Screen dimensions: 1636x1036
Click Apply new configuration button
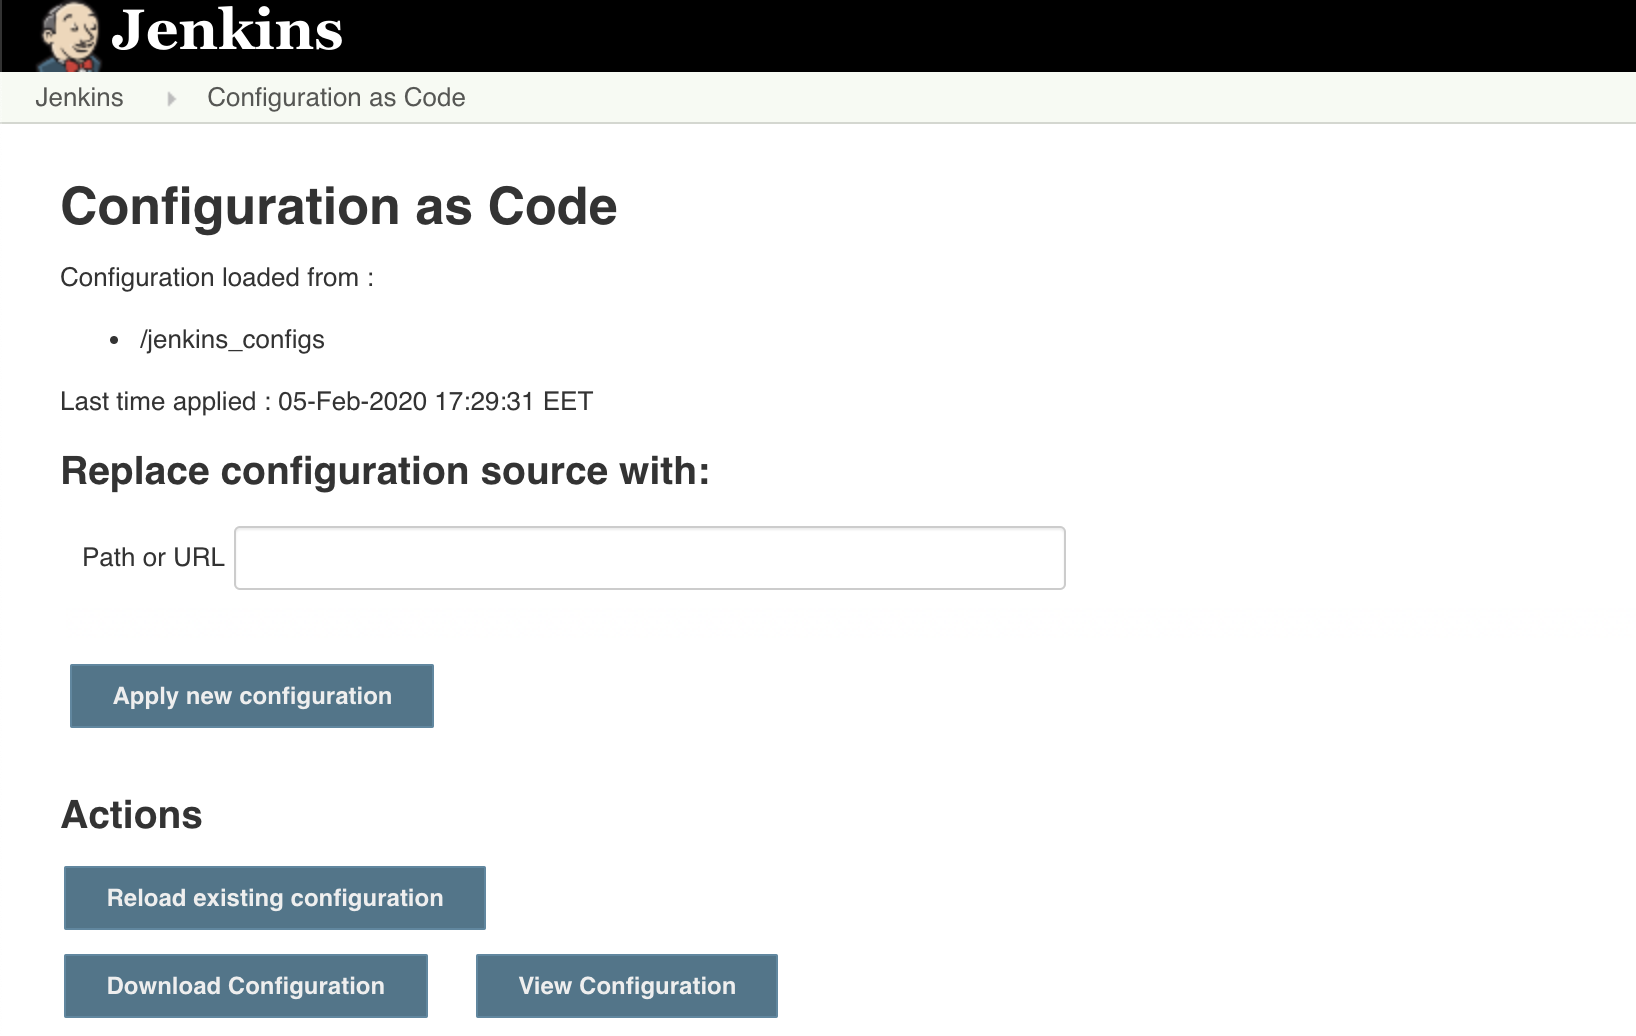click(252, 696)
